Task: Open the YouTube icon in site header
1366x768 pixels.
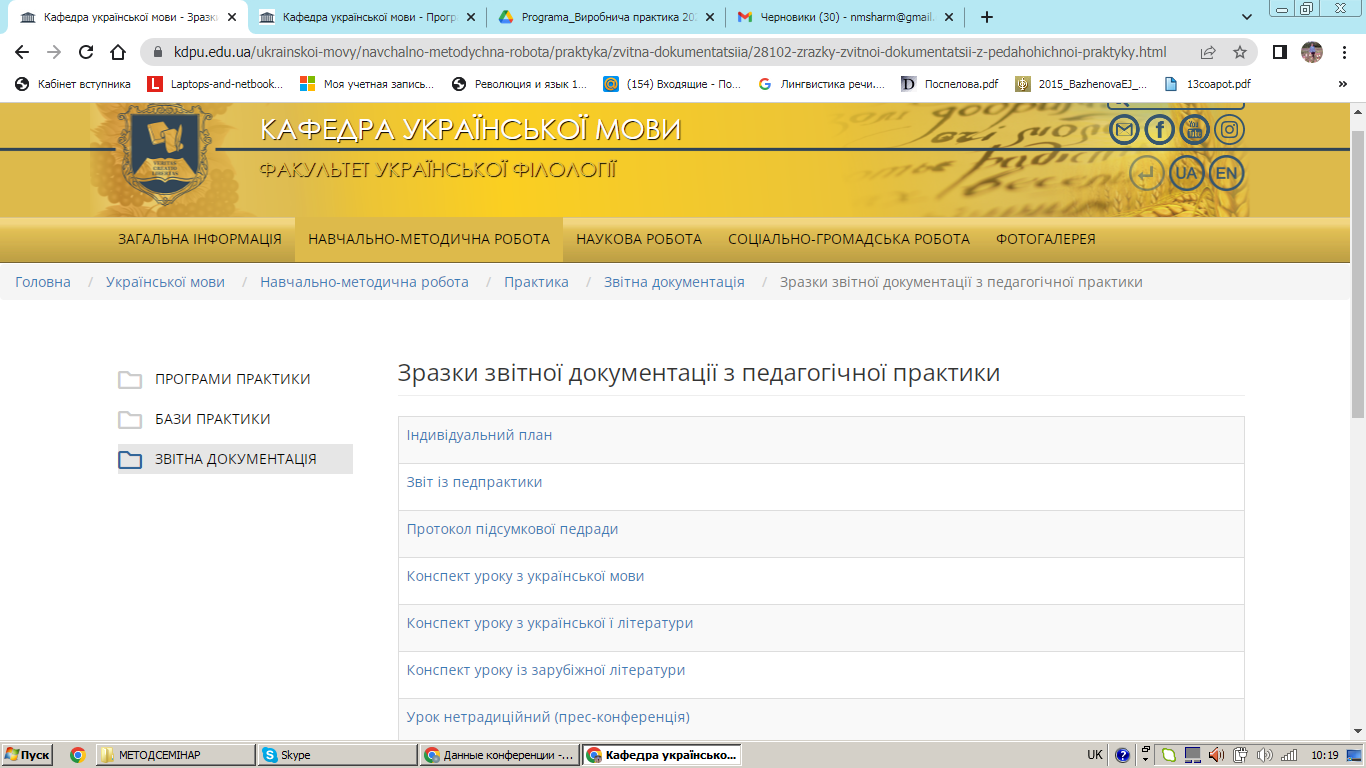Action: coord(1194,129)
